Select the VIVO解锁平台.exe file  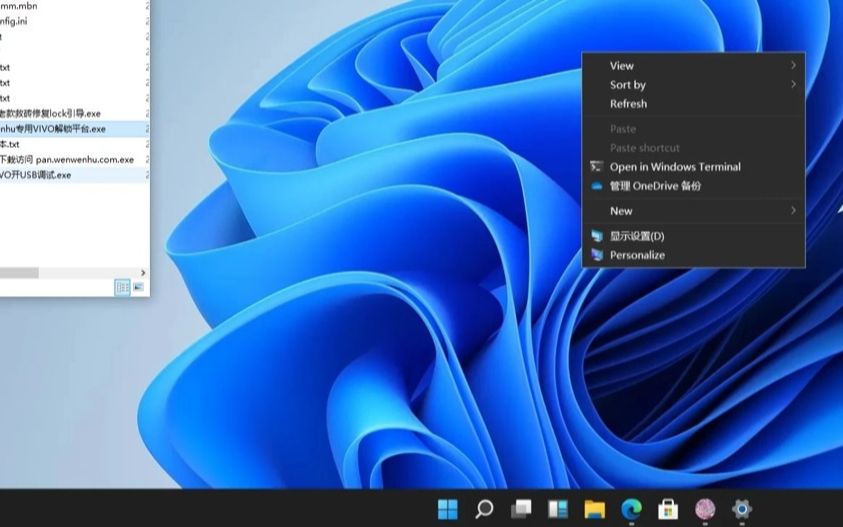coord(53,129)
